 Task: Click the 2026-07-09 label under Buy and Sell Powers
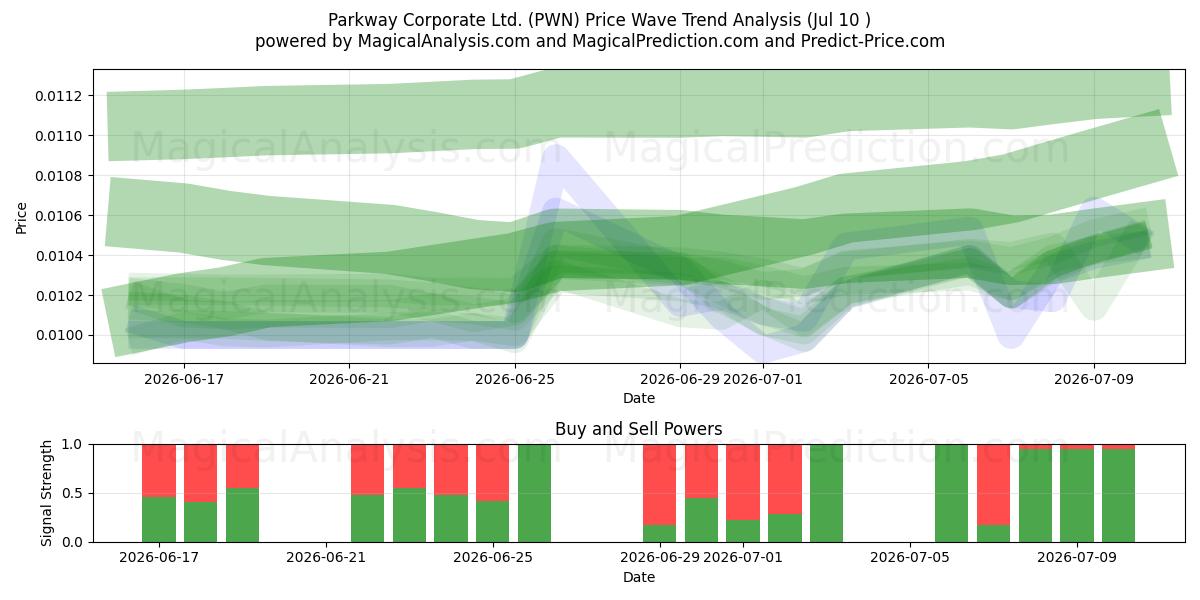tap(1077, 558)
